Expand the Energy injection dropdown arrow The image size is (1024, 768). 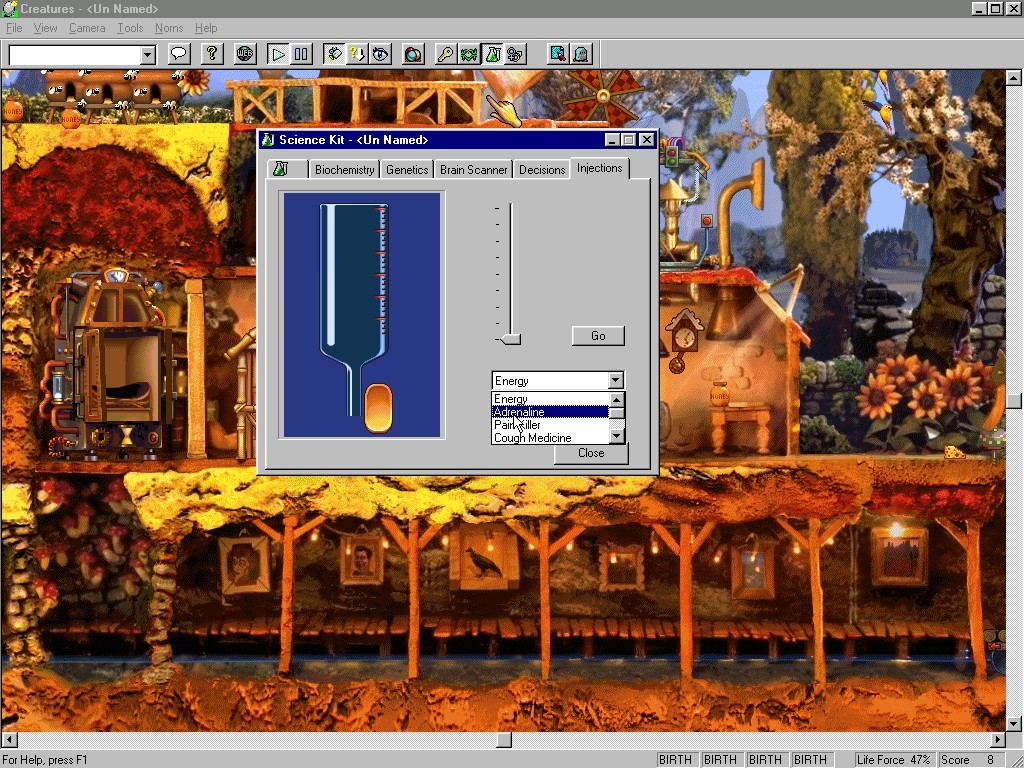[x=615, y=380]
